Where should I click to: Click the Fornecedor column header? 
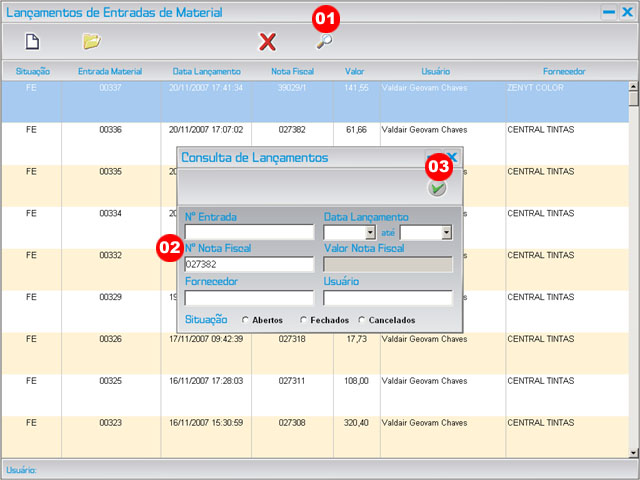point(564,72)
